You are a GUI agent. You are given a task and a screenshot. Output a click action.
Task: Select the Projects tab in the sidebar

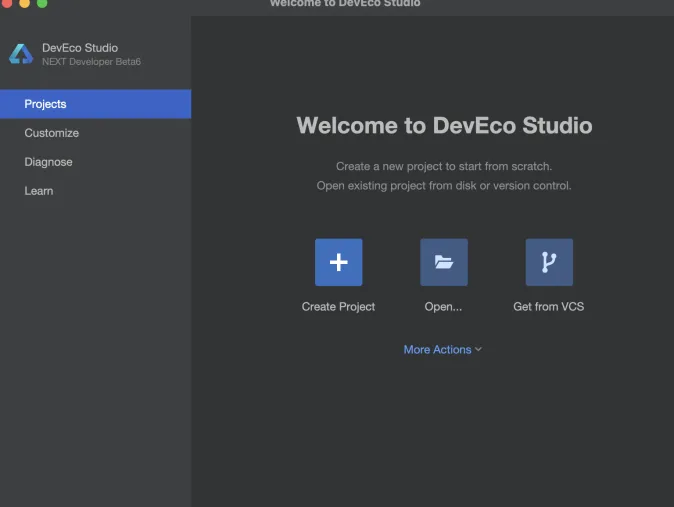tap(46, 104)
